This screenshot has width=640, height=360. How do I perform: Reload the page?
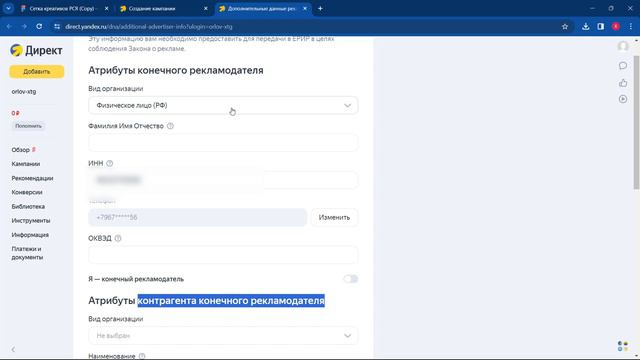tap(39, 27)
